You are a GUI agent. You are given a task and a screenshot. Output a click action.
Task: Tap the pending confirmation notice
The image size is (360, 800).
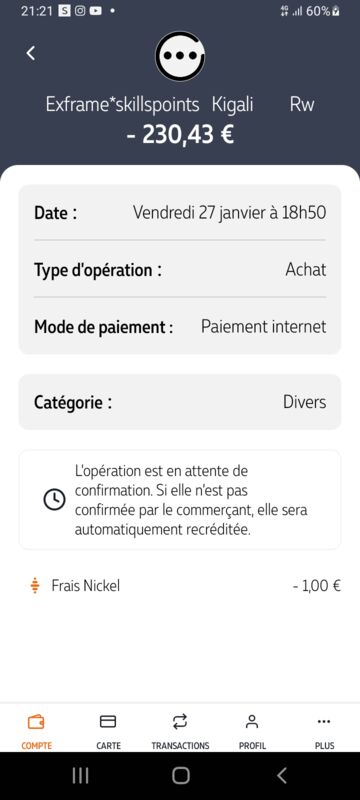point(180,499)
